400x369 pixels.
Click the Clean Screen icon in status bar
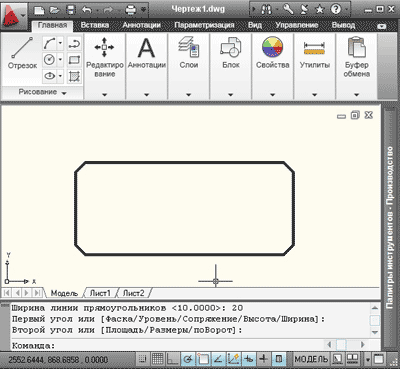379,359
